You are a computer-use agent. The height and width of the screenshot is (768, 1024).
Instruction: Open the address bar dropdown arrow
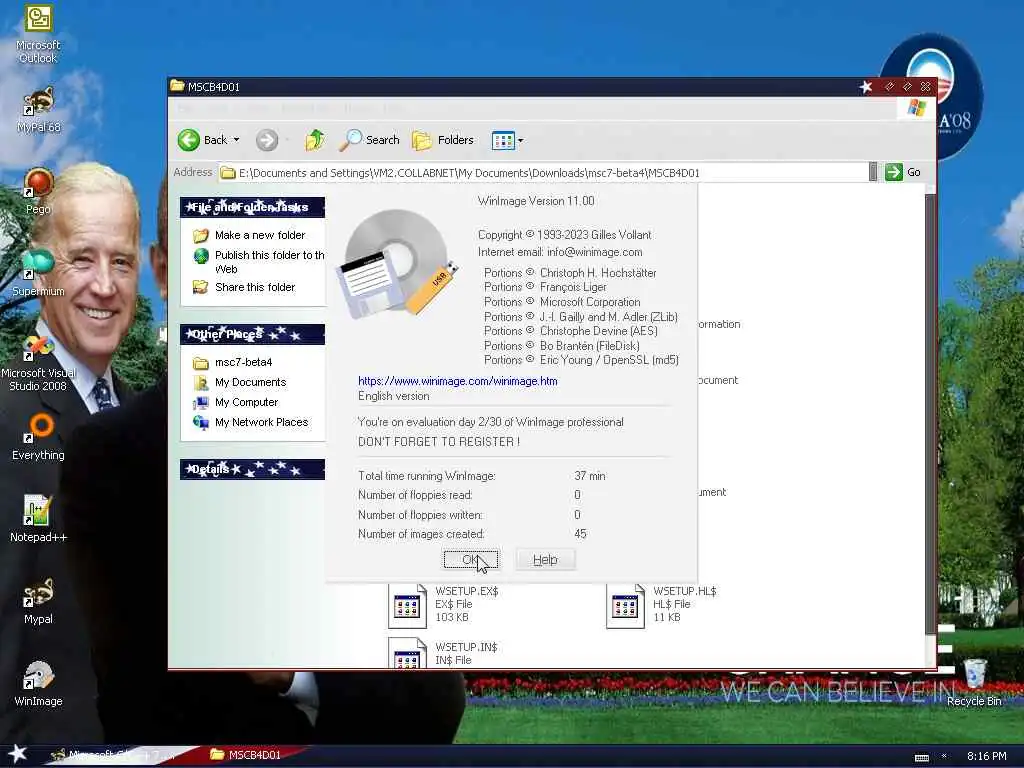point(873,172)
